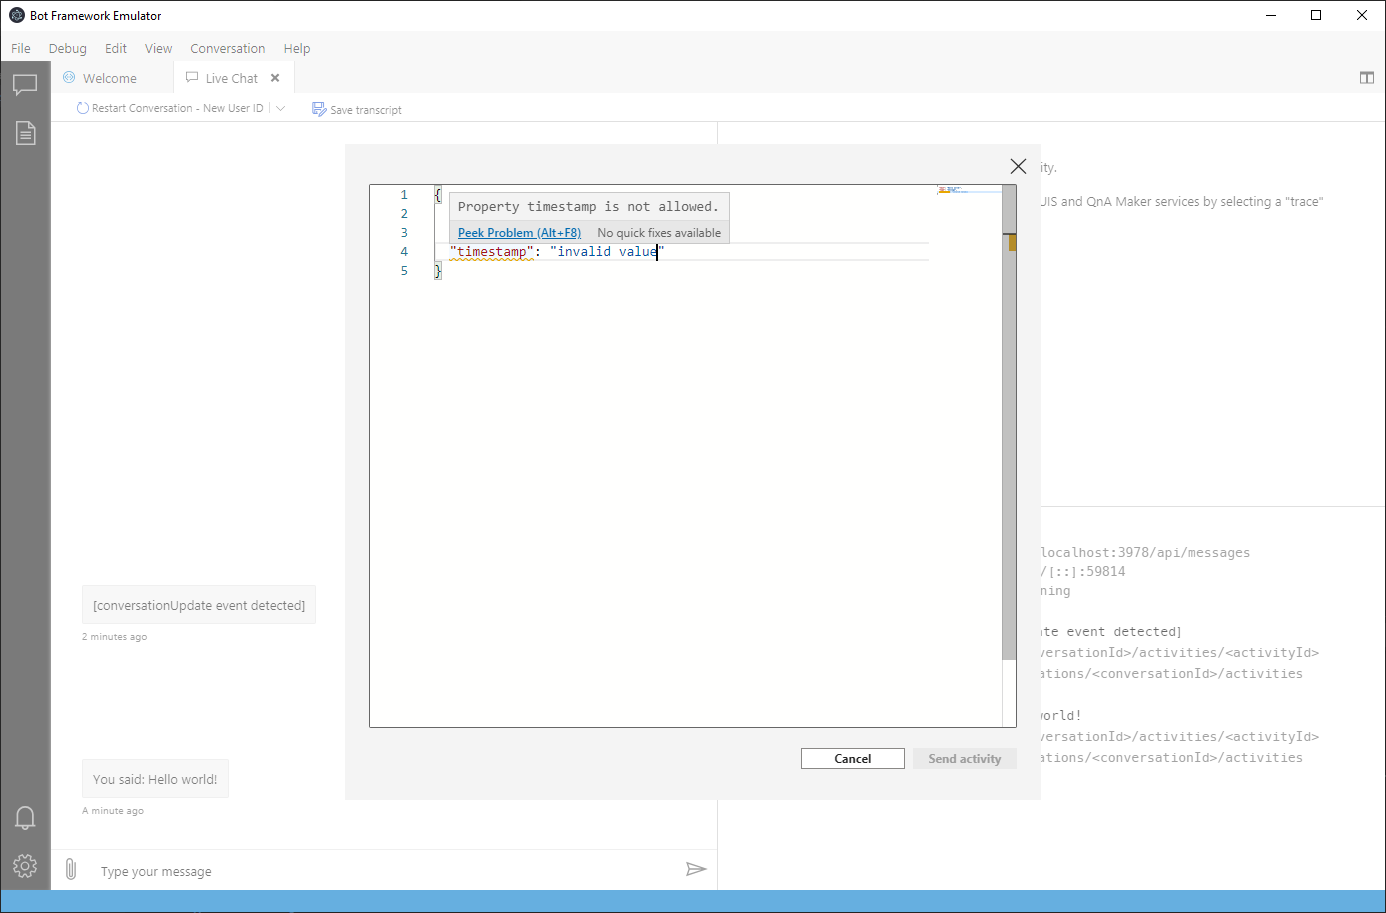Image resolution: width=1386 pixels, height=913 pixels.
Task: Expand the Restart Conversation dropdown arrow
Action: (280, 108)
